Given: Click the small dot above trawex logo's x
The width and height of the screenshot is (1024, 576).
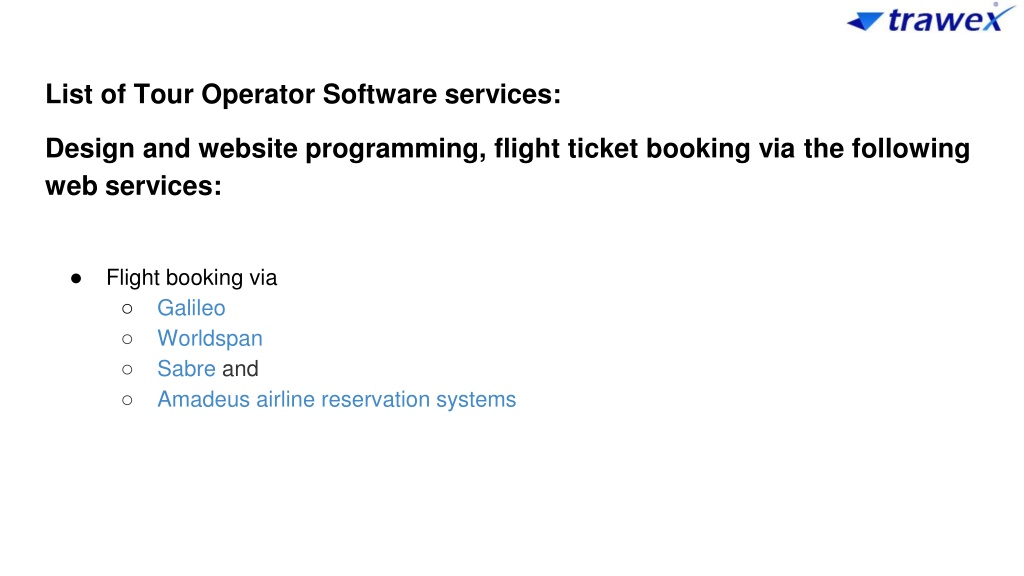Looking at the screenshot, I should (996, 5).
